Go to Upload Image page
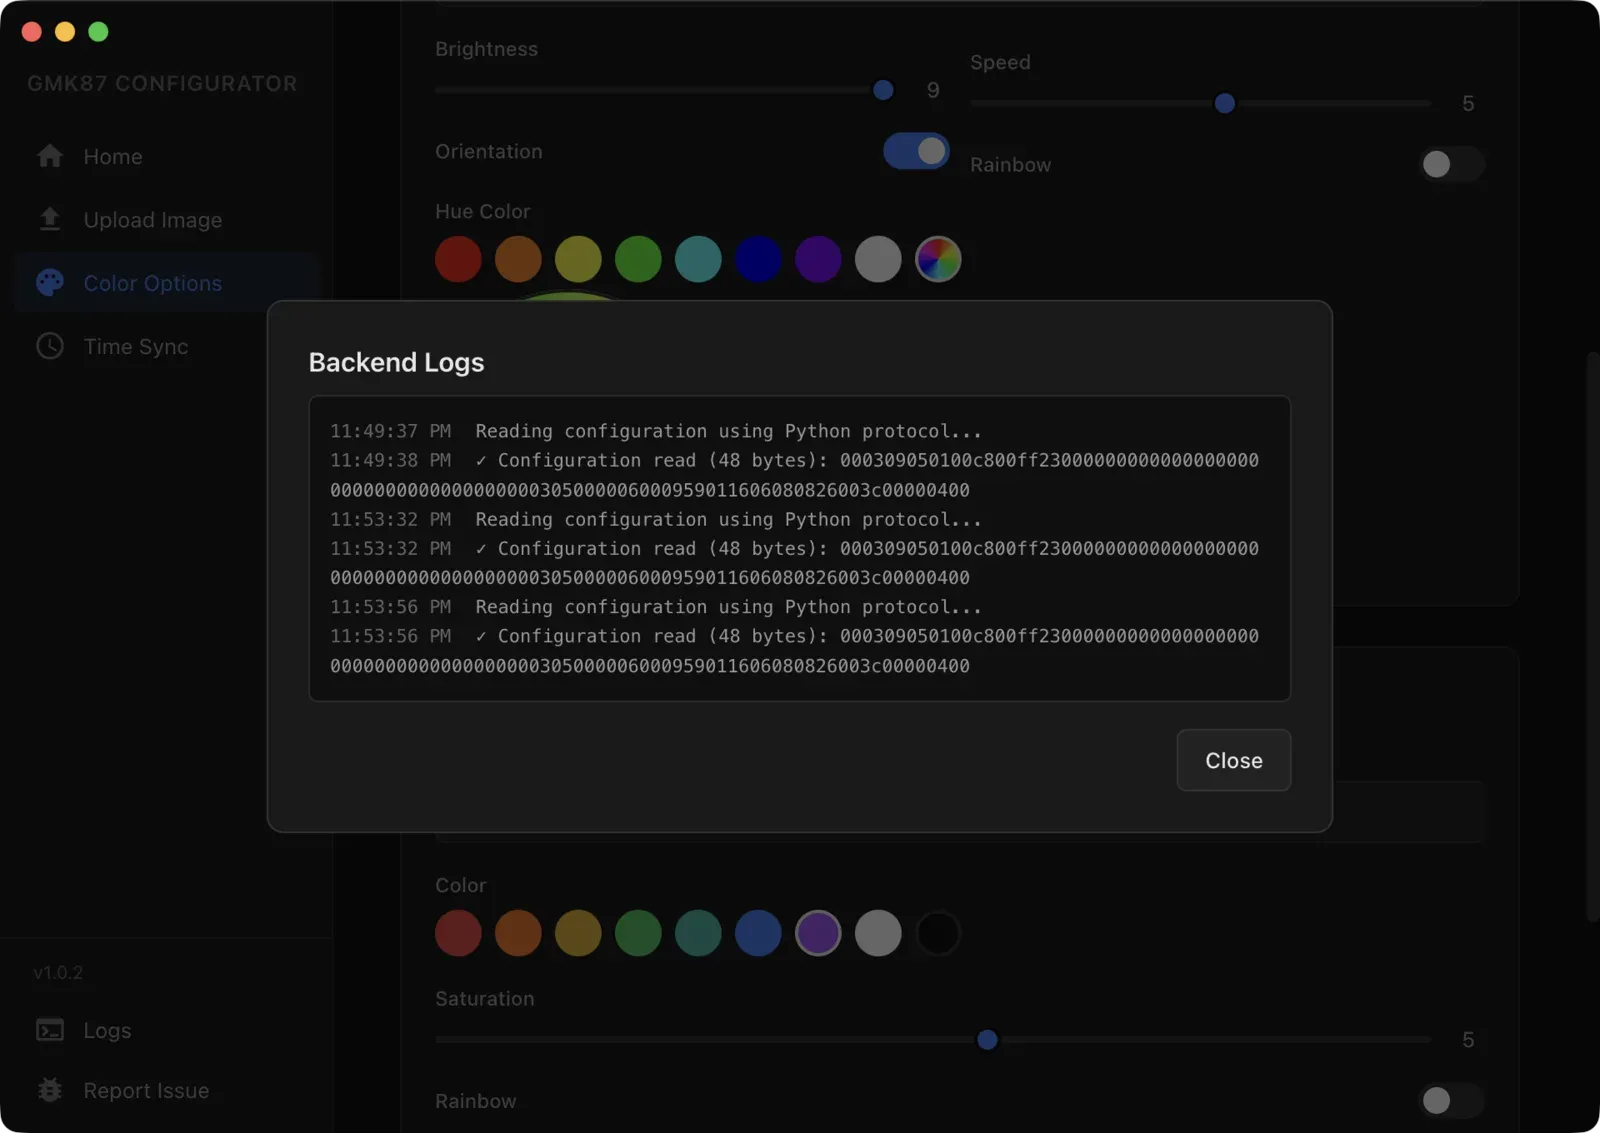The image size is (1600, 1133). [x=166, y=219]
